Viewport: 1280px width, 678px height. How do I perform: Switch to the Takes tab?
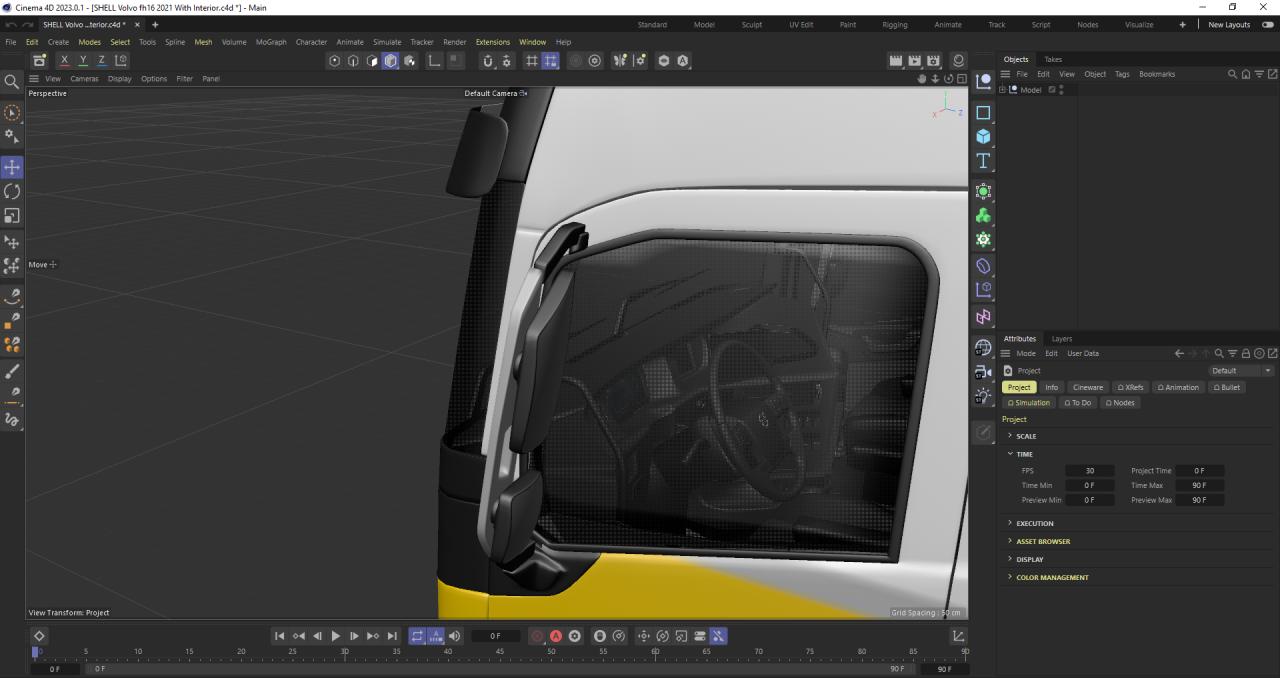coord(1053,59)
